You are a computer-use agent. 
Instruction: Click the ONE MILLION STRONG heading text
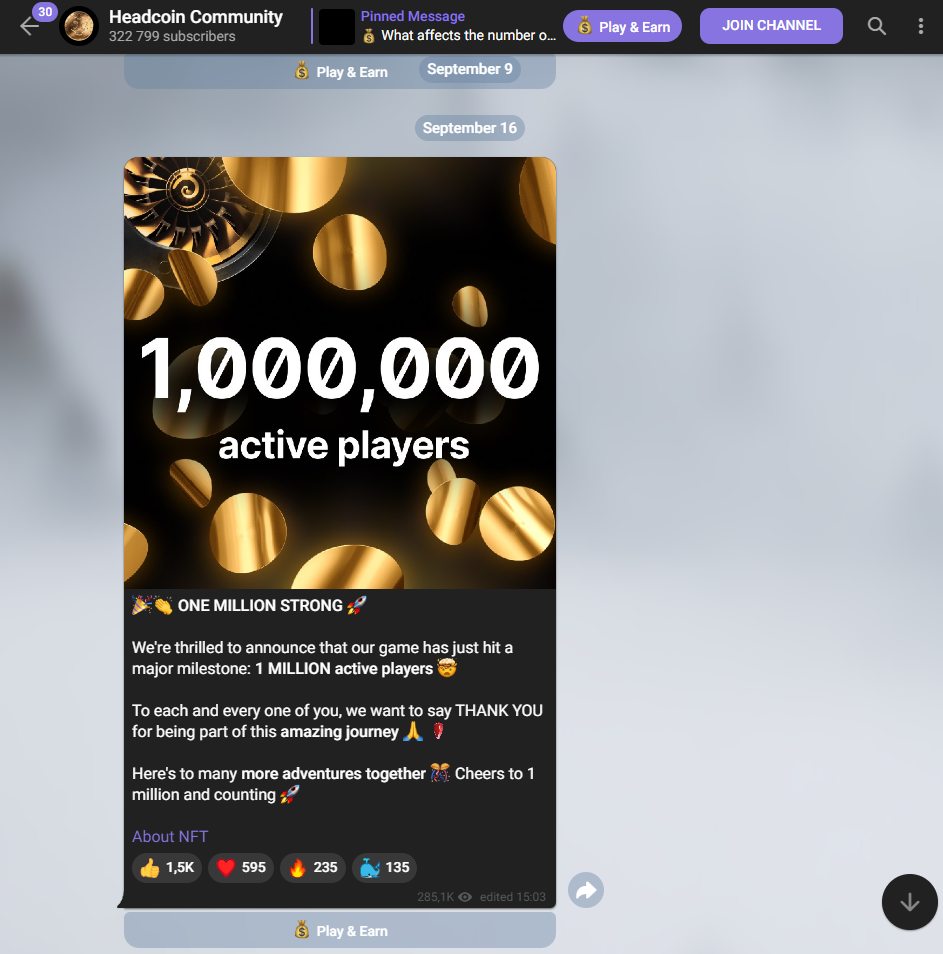click(260, 606)
